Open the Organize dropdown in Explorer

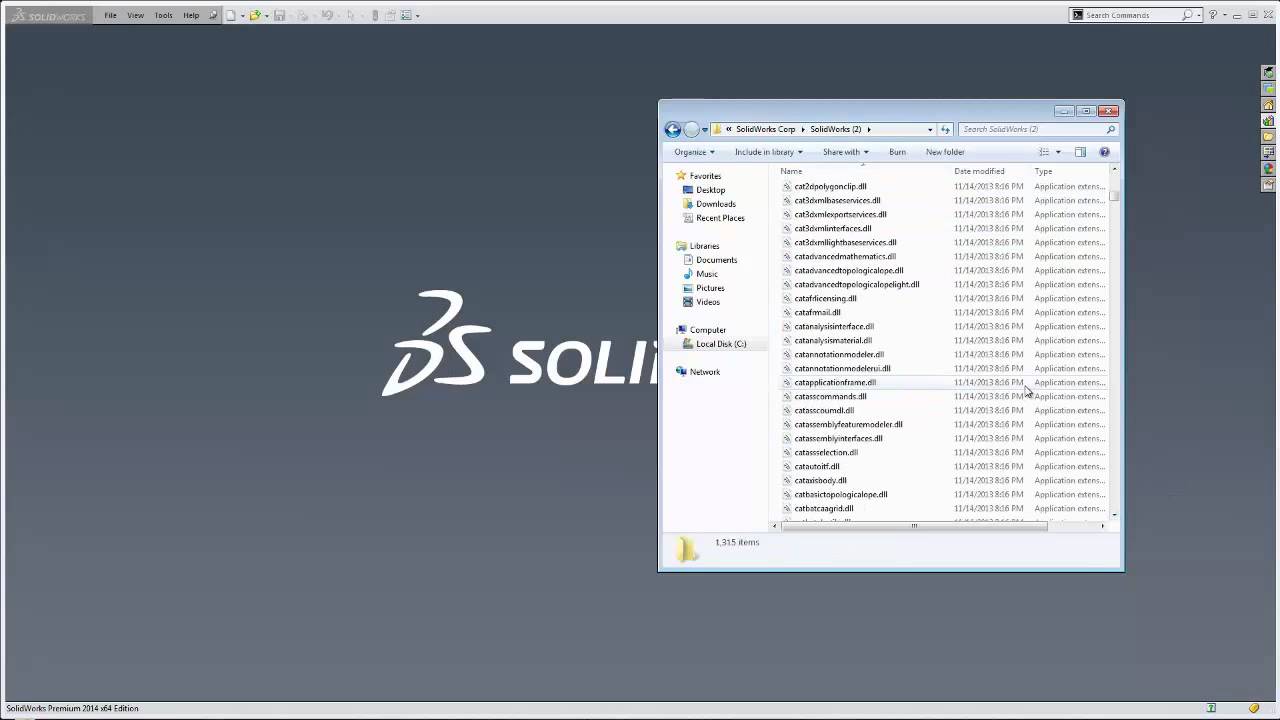[694, 152]
